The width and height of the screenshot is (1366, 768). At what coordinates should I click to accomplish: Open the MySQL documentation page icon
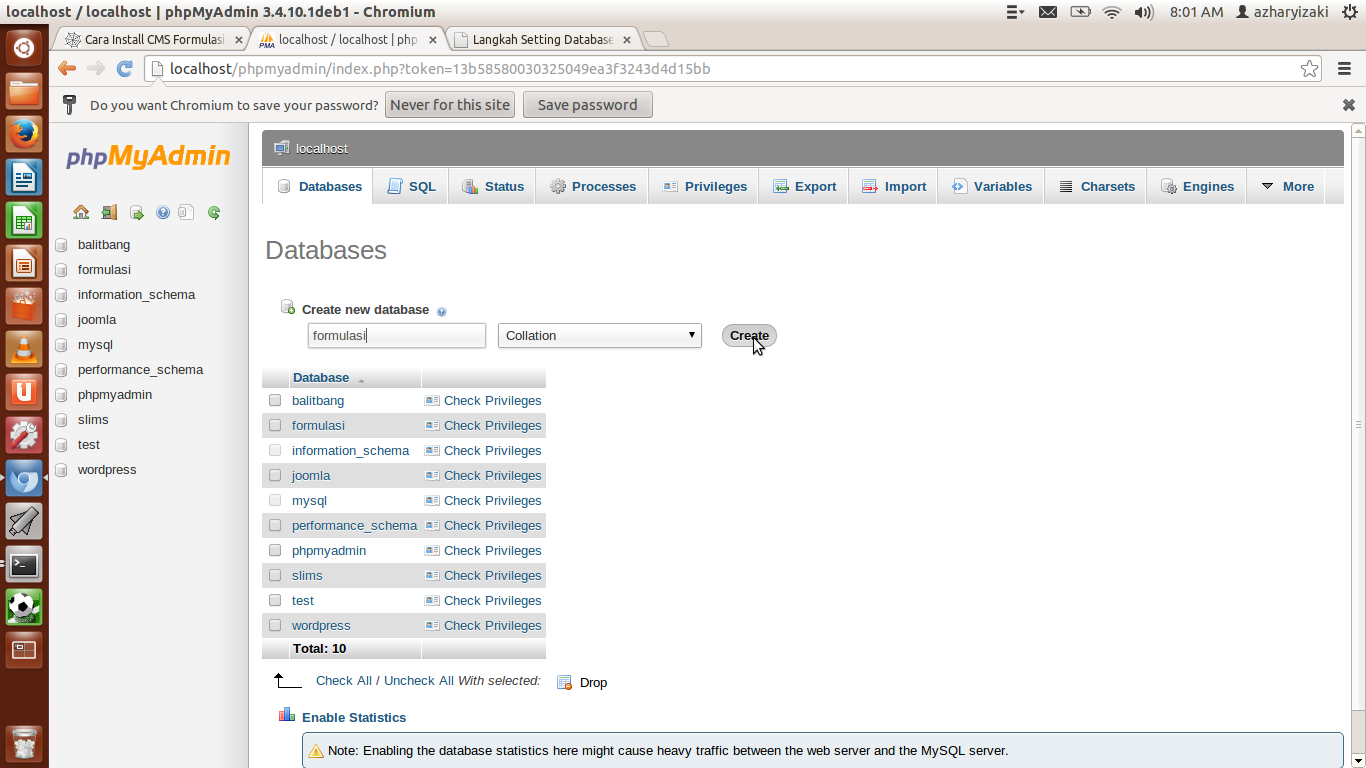tap(186, 212)
